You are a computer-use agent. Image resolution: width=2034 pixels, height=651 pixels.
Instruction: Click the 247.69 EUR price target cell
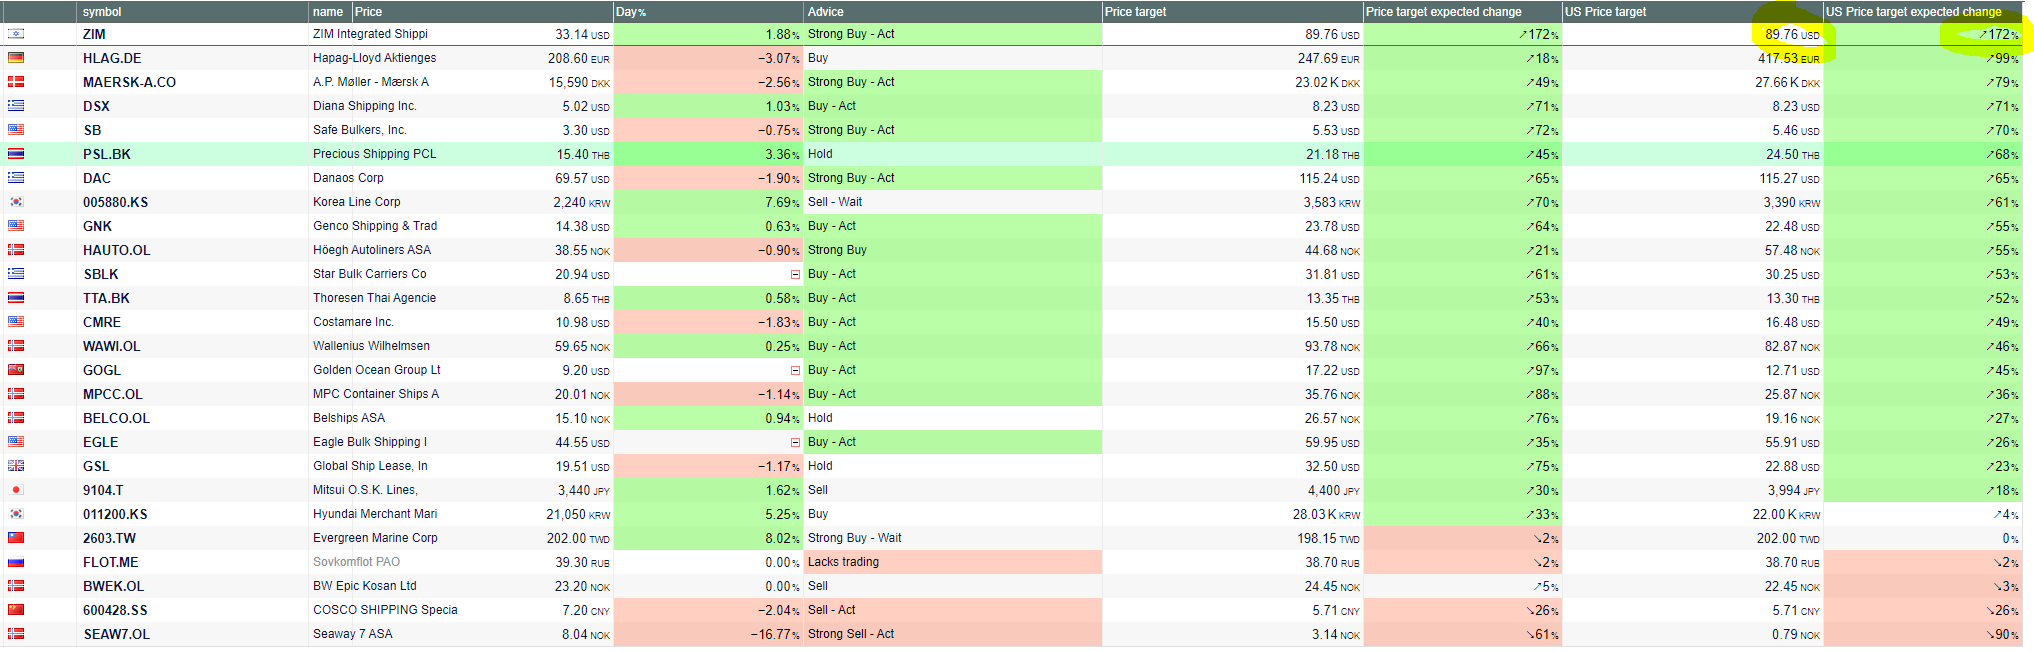pyautogui.click(x=1232, y=58)
